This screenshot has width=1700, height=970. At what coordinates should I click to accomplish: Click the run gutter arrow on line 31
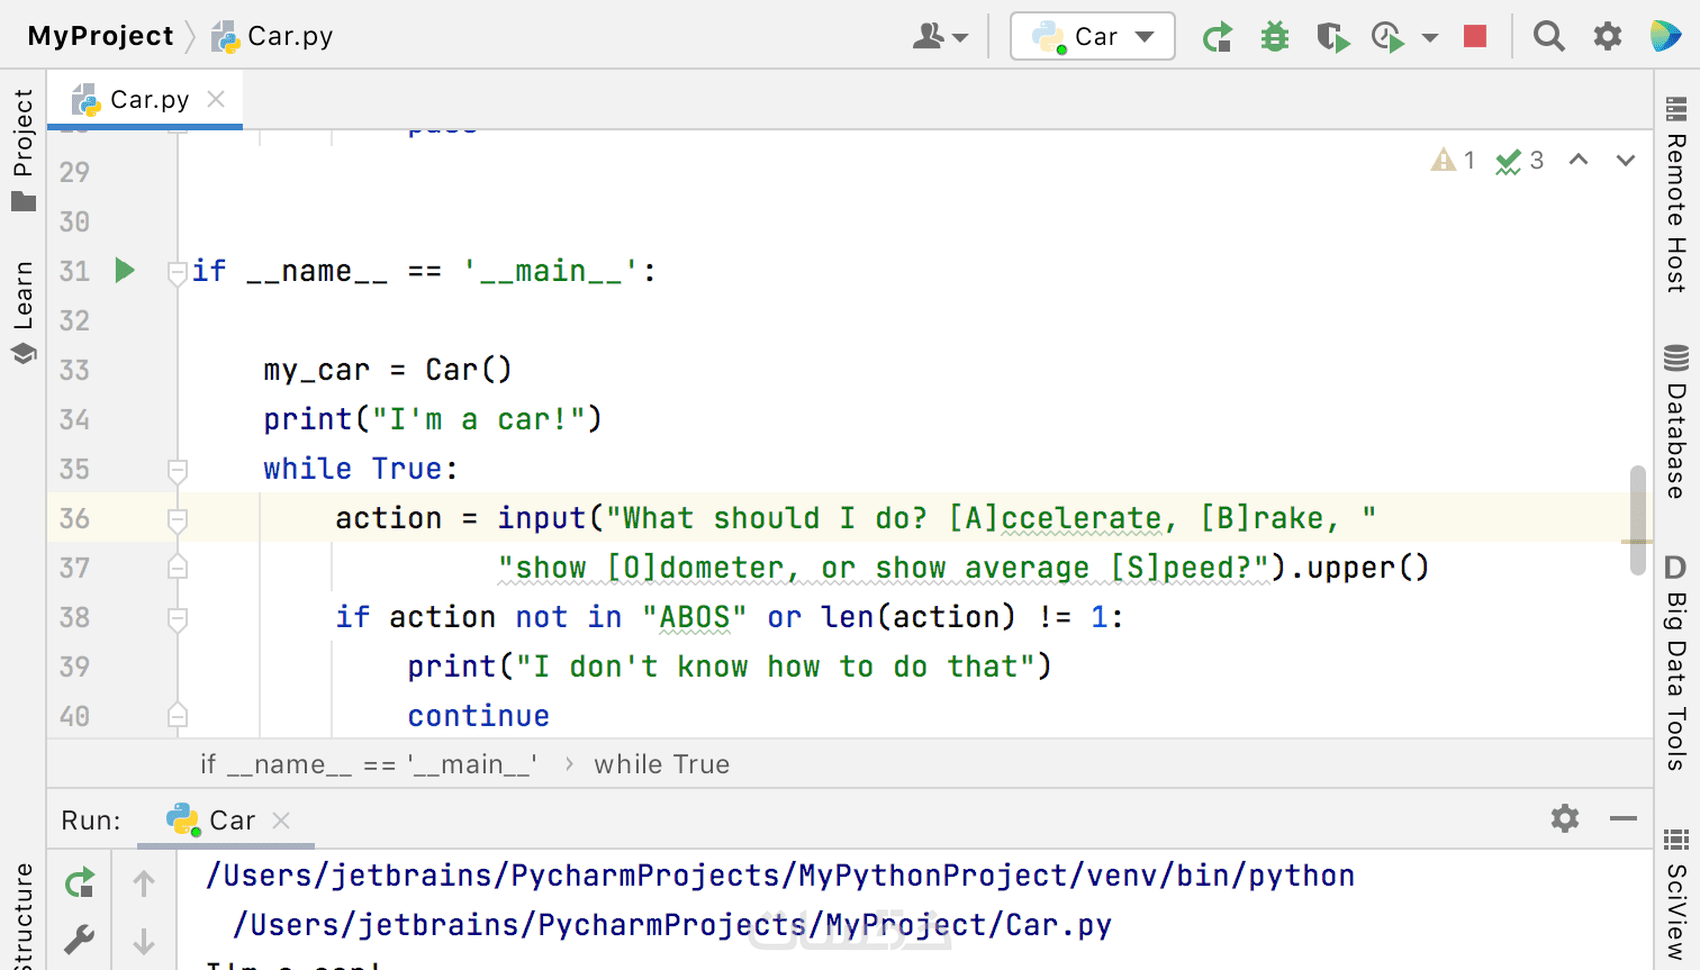click(125, 270)
